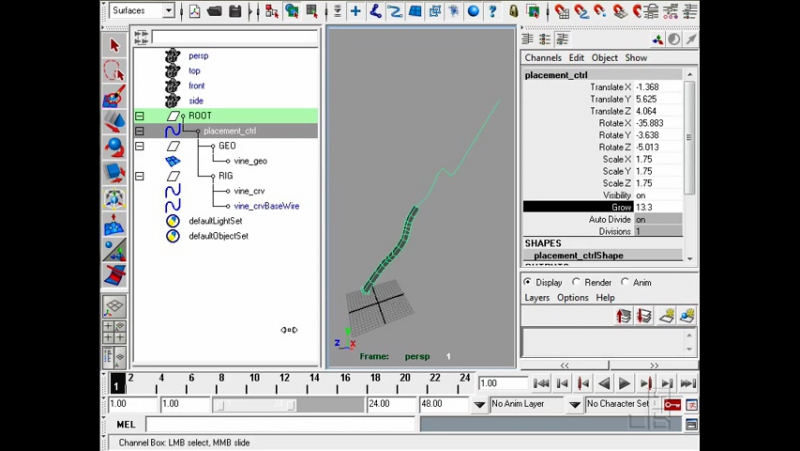Click the Save Scene floppy icon
Screen dimensions: 800x451
coord(235,11)
